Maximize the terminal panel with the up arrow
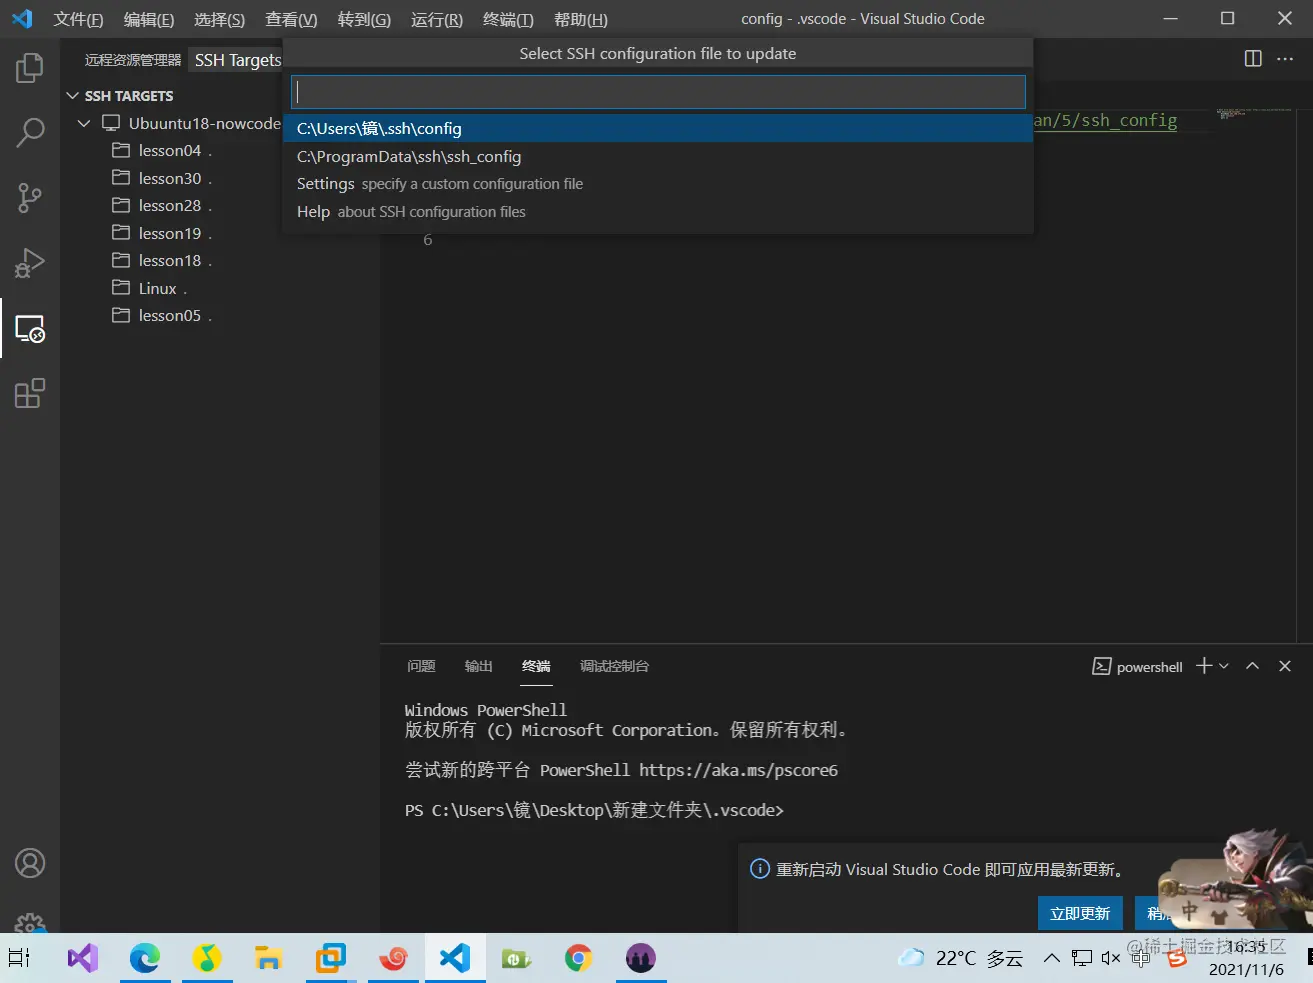This screenshot has width=1313, height=983. click(x=1252, y=666)
